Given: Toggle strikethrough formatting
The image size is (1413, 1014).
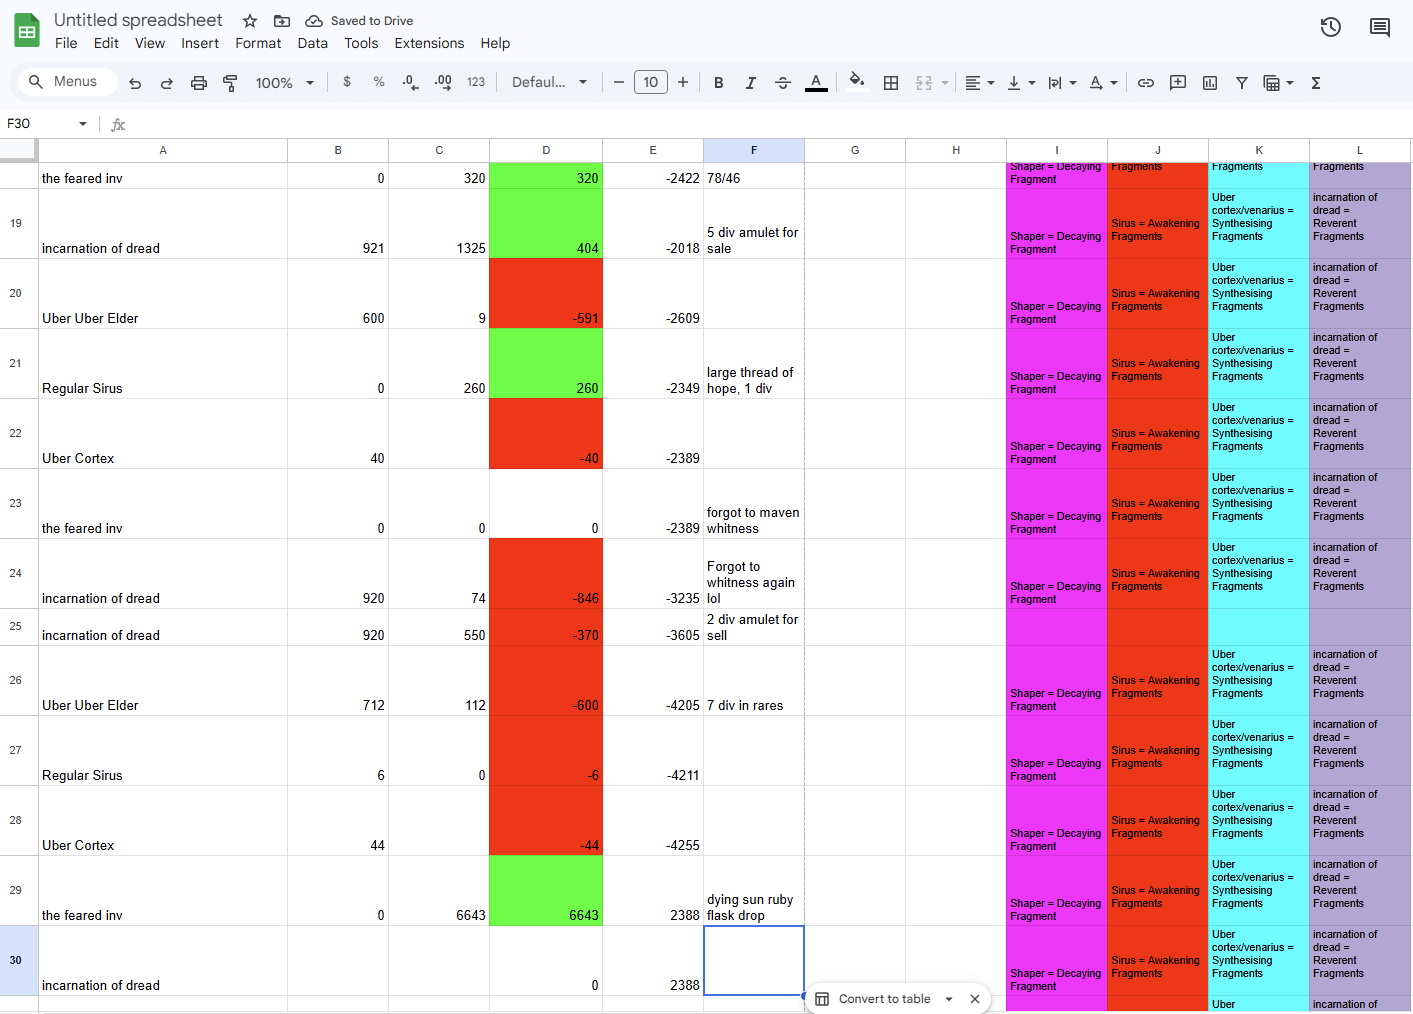Looking at the screenshot, I should (783, 82).
